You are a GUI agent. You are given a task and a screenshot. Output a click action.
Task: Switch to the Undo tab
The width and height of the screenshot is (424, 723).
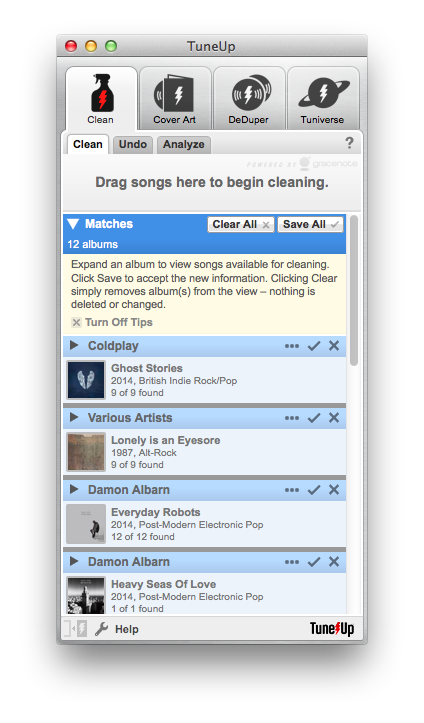133,144
